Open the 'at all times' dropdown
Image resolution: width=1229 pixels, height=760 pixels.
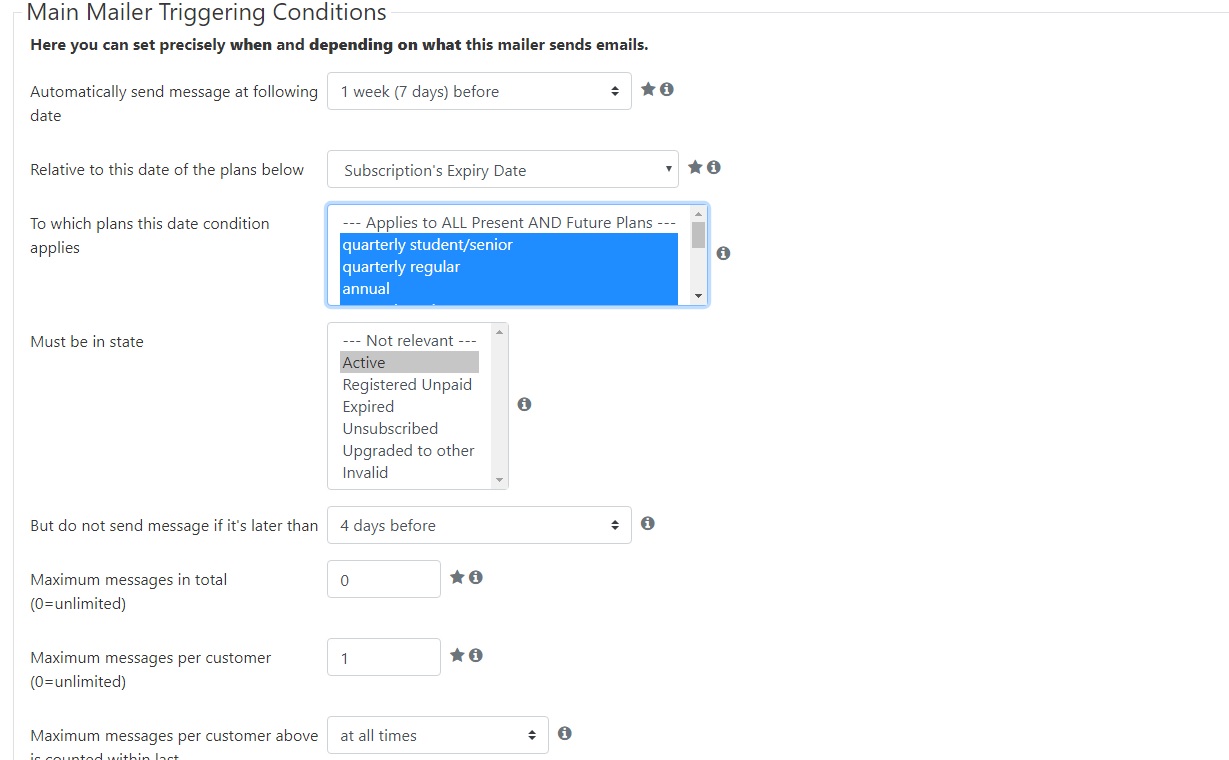pos(438,735)
